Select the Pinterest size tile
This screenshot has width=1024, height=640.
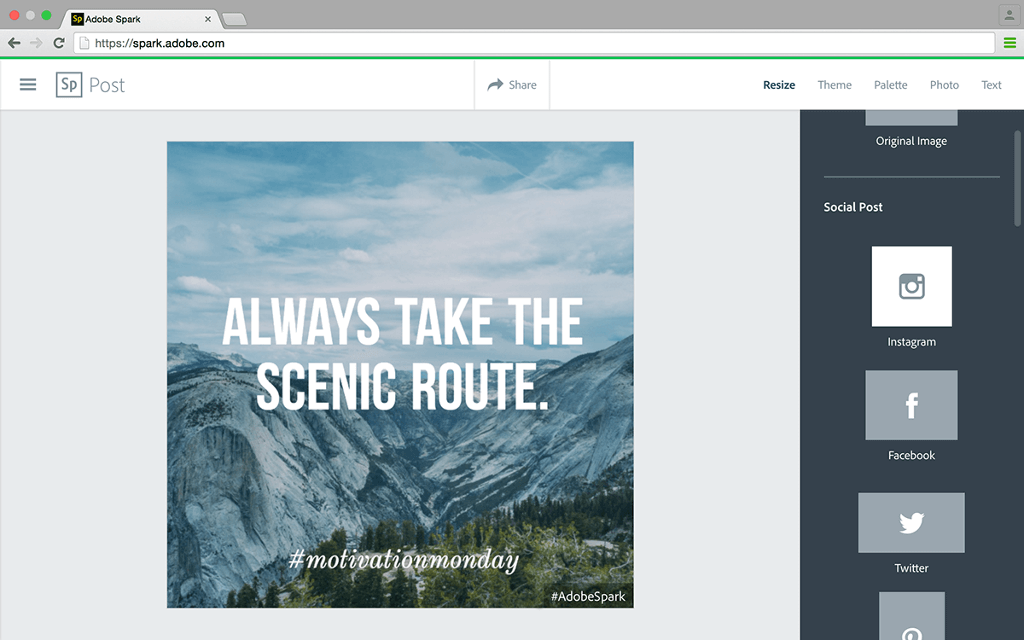point(911,618)
